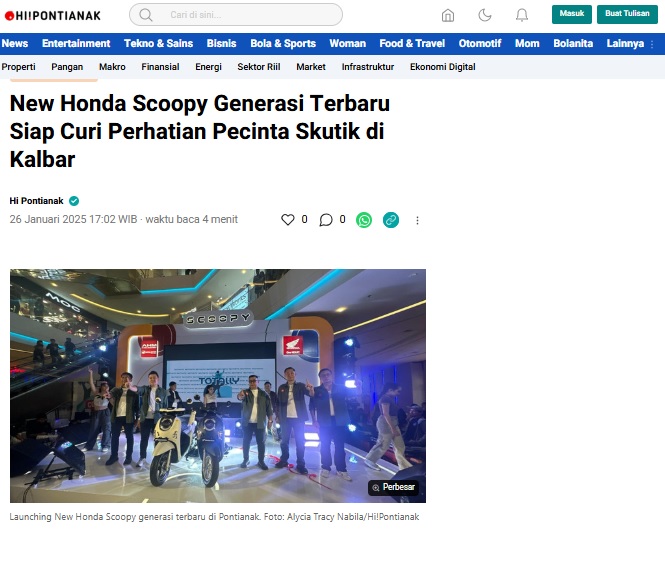
Task: Click the Hi!Pontianak logo
Action: 53,16
